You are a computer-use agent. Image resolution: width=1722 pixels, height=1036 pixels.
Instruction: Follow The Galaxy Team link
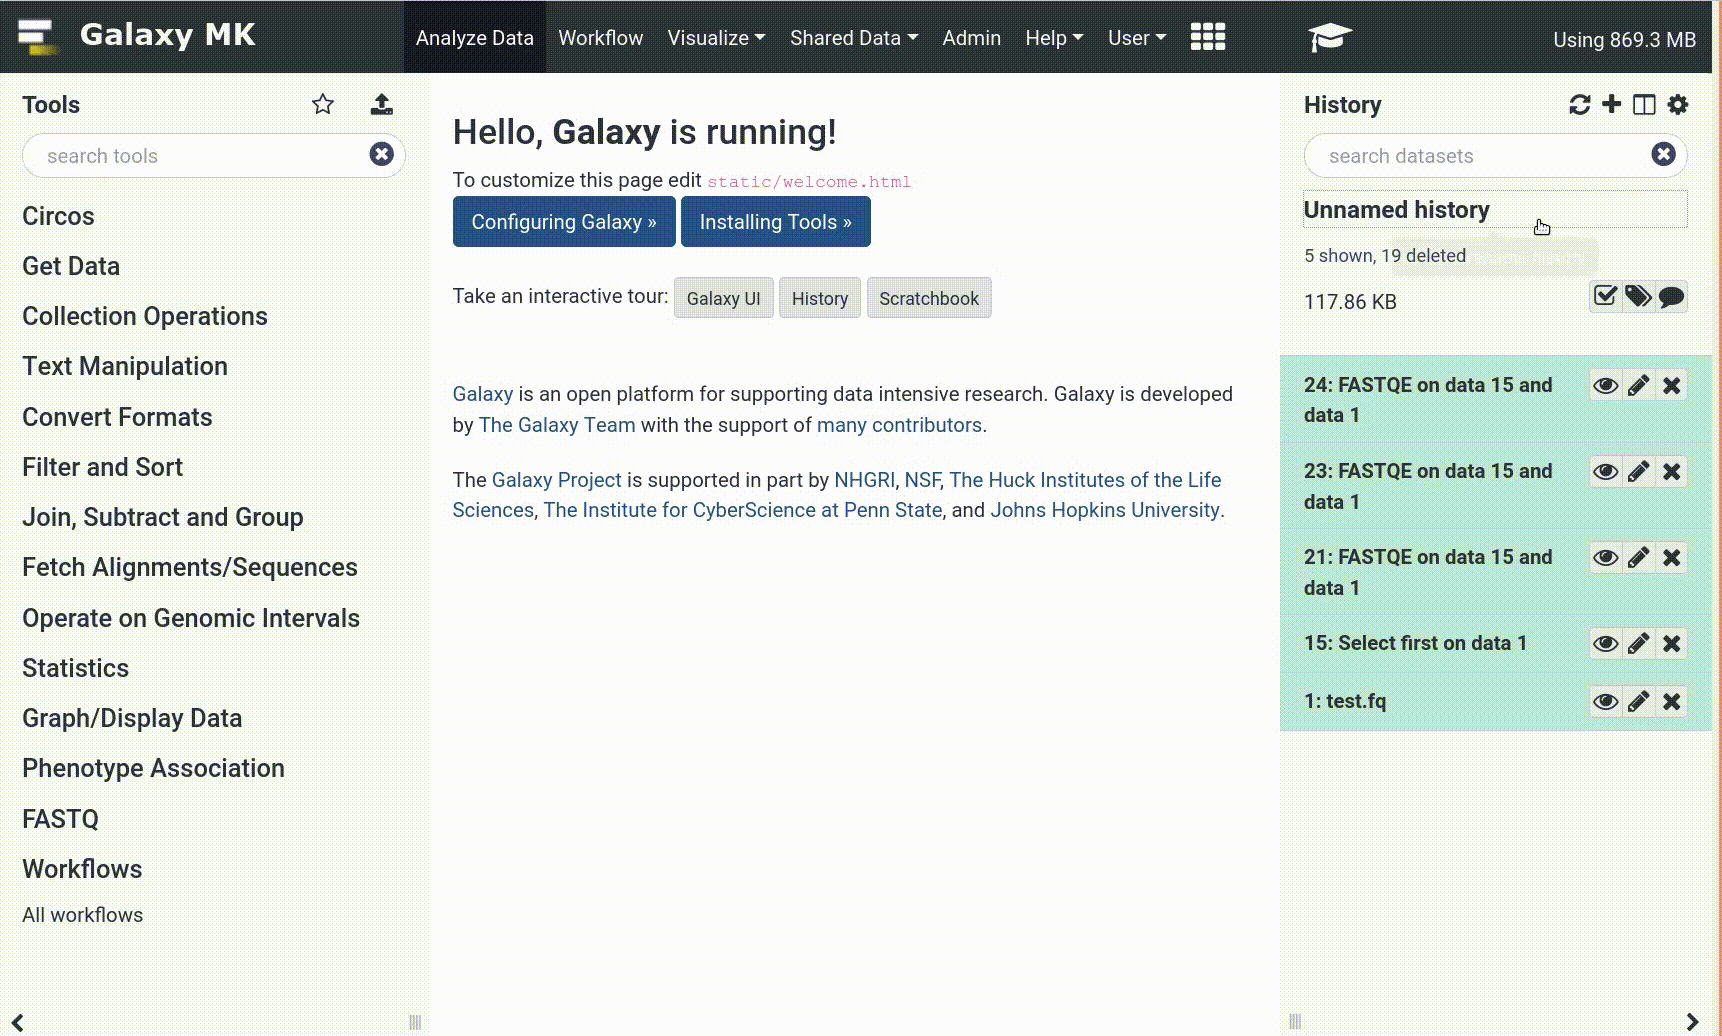[x=557, y=425]
